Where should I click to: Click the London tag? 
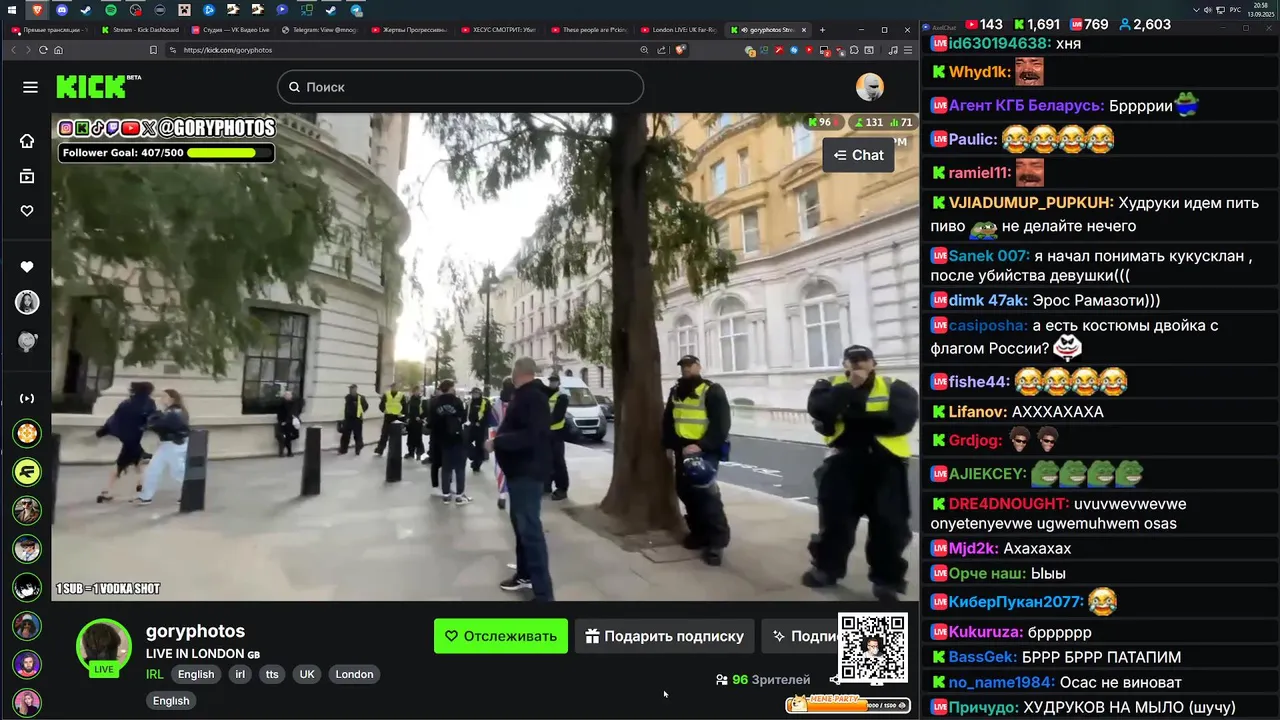[354, 674]
